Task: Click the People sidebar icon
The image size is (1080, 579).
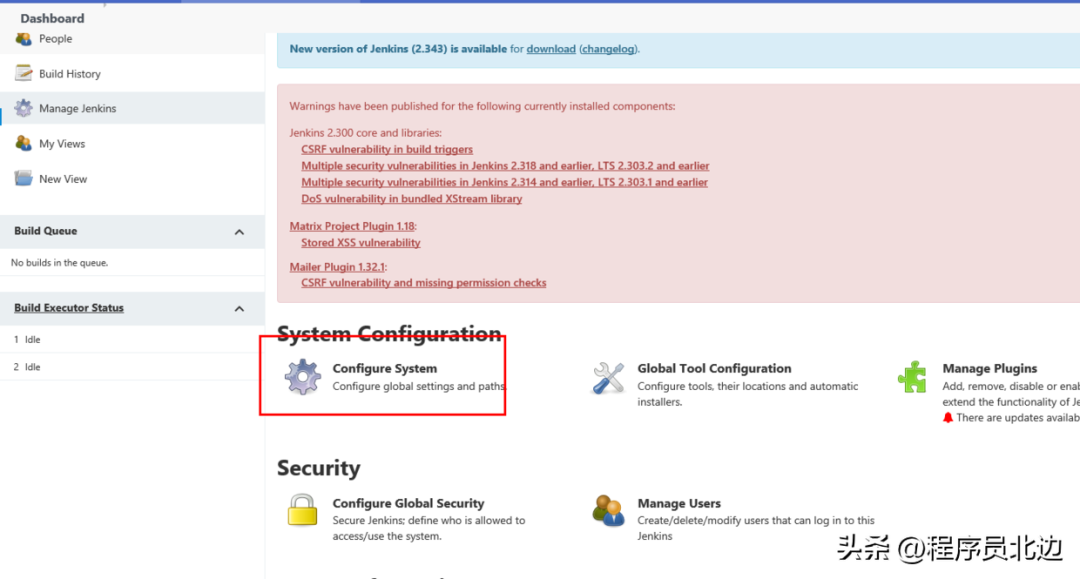Action: coord(23,39)
